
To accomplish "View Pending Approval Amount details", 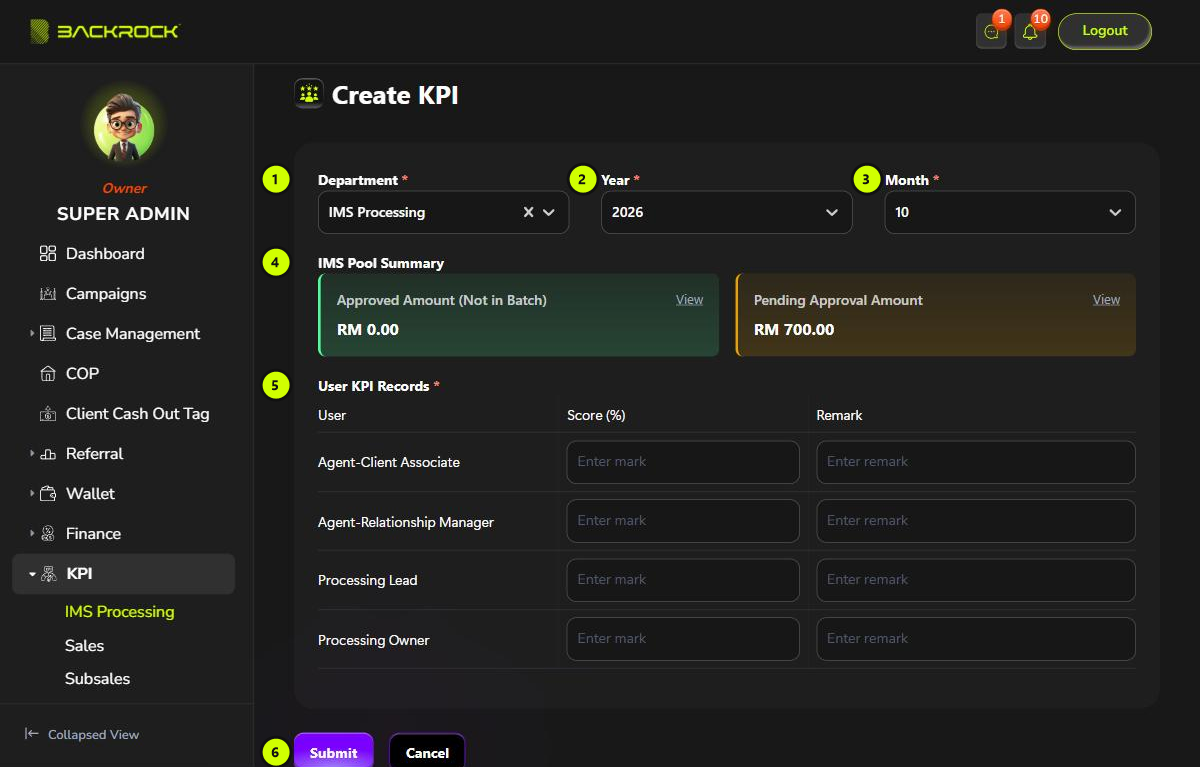I will pyautogui.click(x=1106, y=300).
